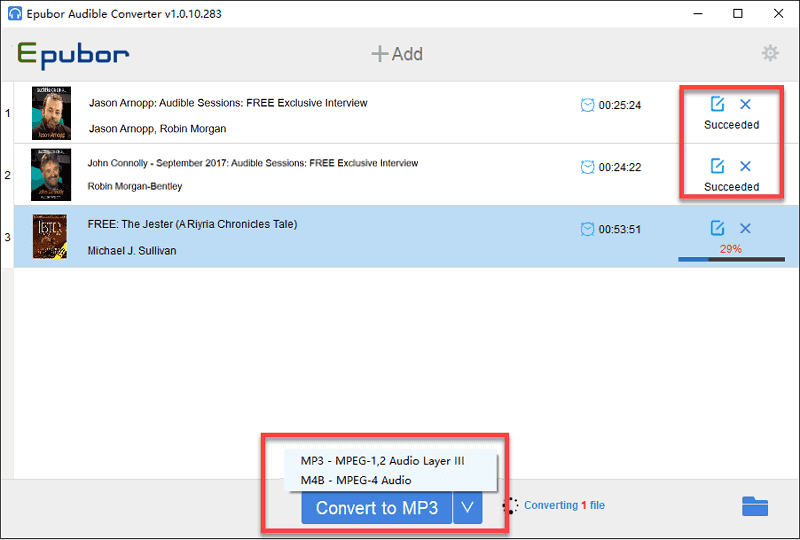Remove John Connolly audiobook from list
The height and width of the screenshot is (540, 800).
pyautogui.click(x=745, y=166)
